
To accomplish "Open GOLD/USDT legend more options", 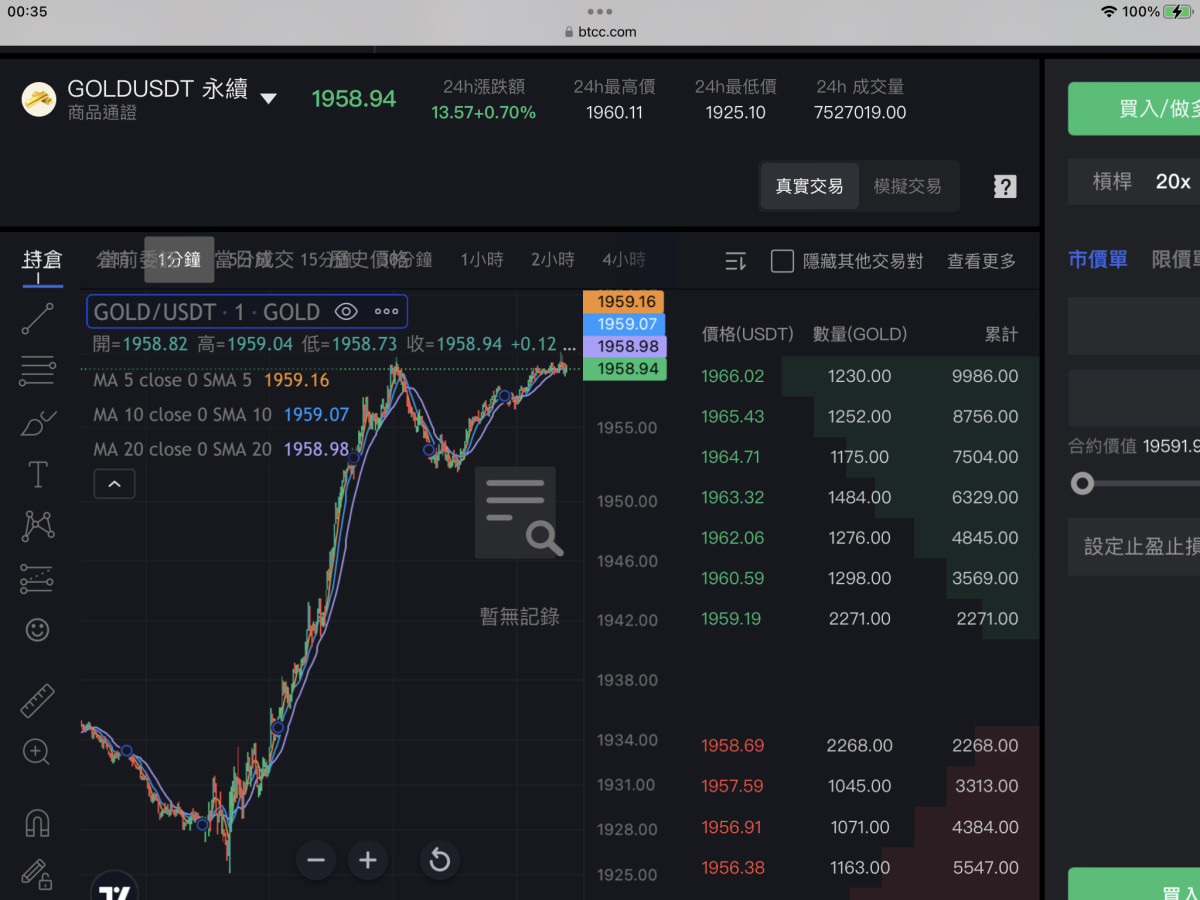I will coord(386,312).
